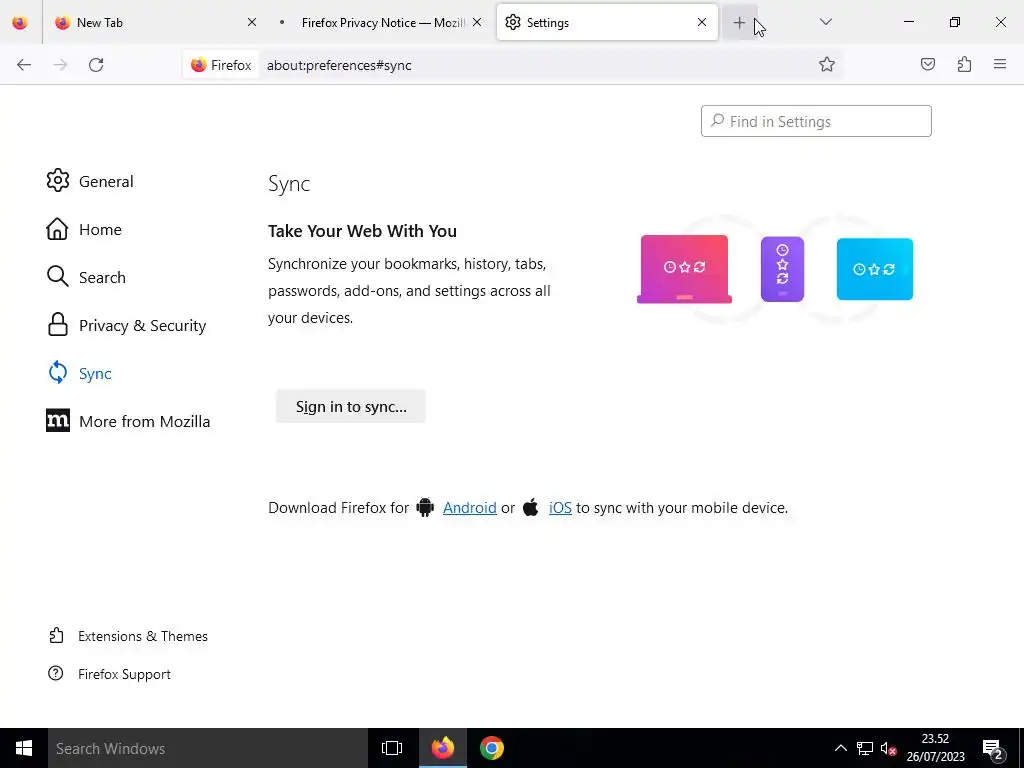Click the forward arrow button
Screen dimensions: 1024x768
(60, 65)
